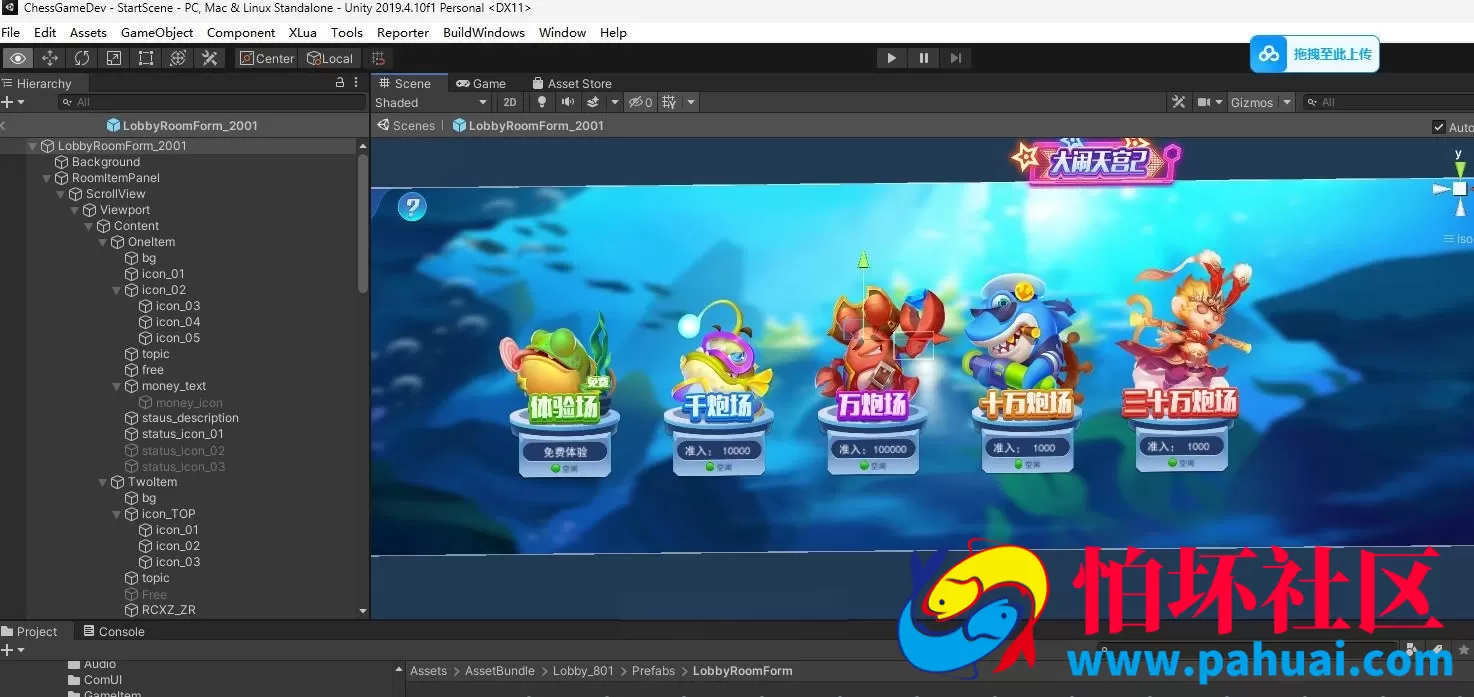This screenshot has width=1474, height=697.
Task: Open effects dropdown arrow beside layers icon
Action: click(x=615, y=102)
